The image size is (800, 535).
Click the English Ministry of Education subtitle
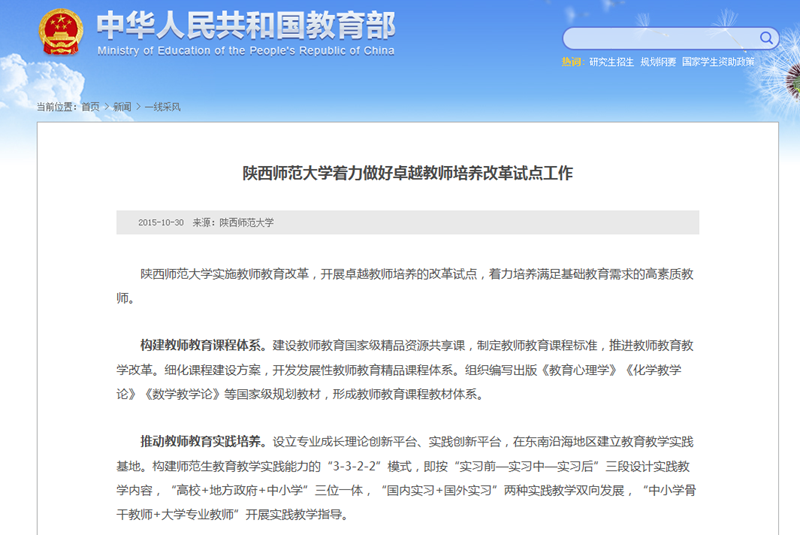pyautogui.click(x=246, y=51)
